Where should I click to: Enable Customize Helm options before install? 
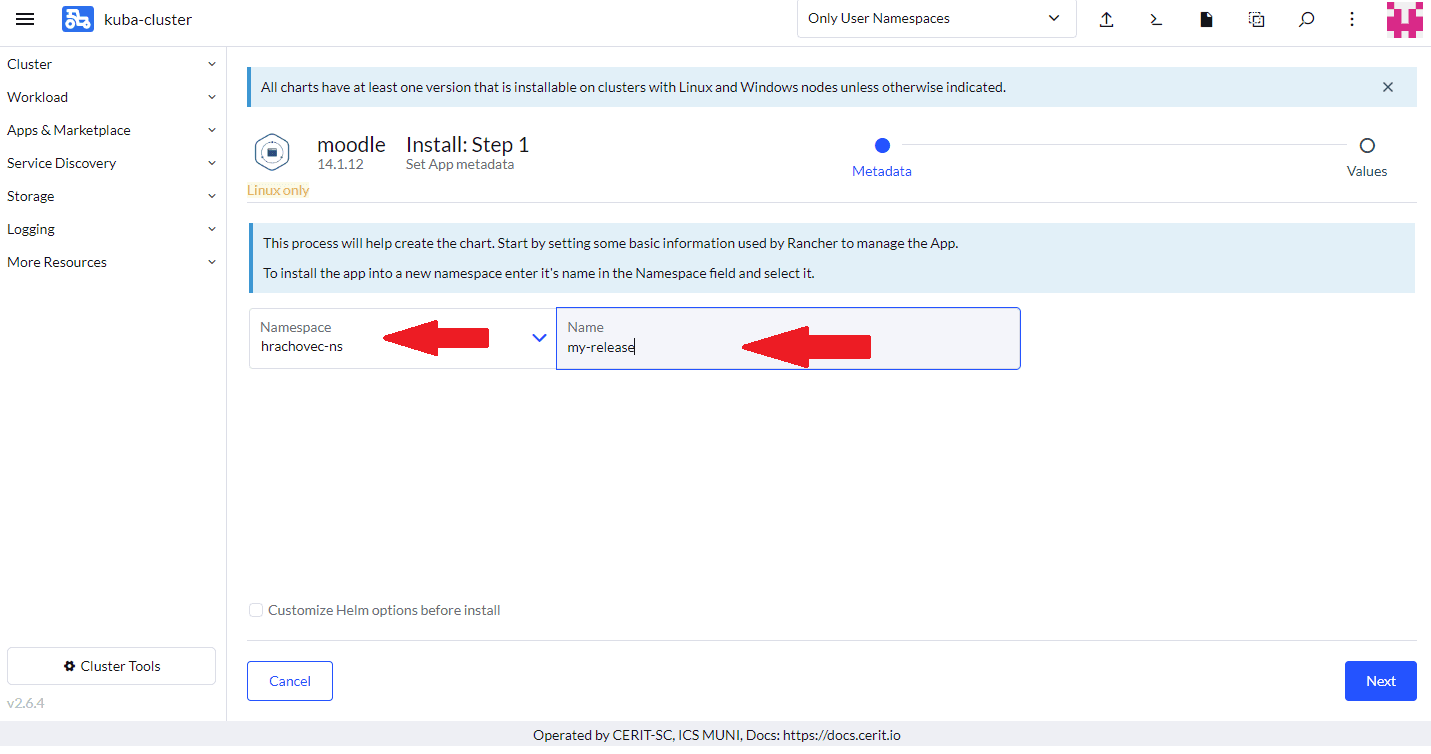click(257, 610)
